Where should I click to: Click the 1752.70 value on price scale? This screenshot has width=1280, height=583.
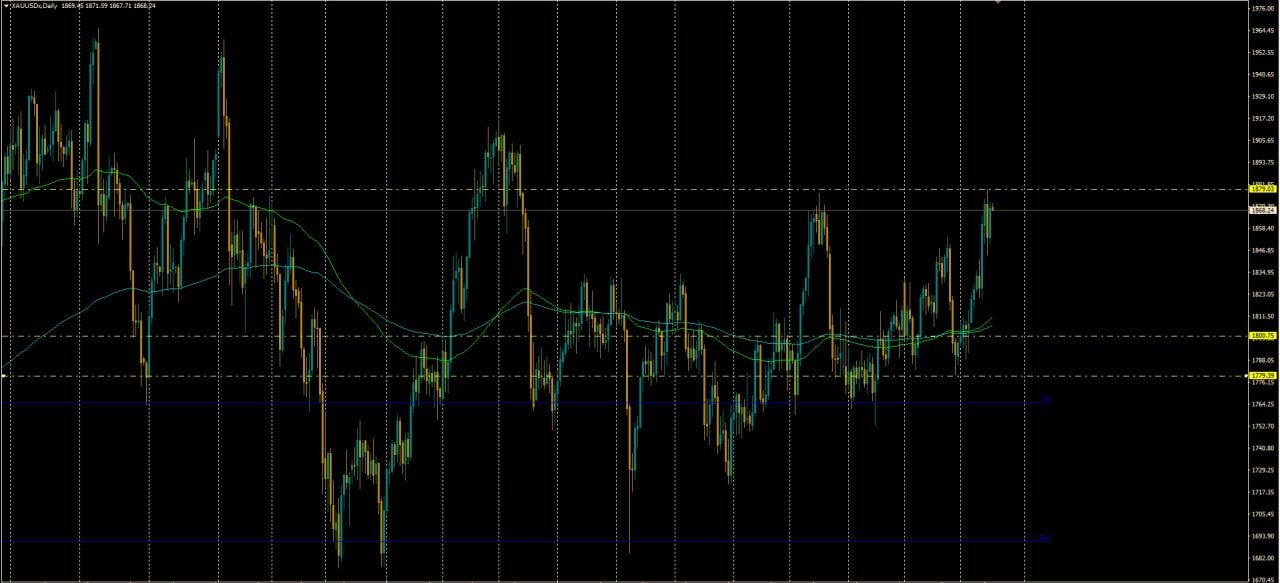(x=1261, y=426)
